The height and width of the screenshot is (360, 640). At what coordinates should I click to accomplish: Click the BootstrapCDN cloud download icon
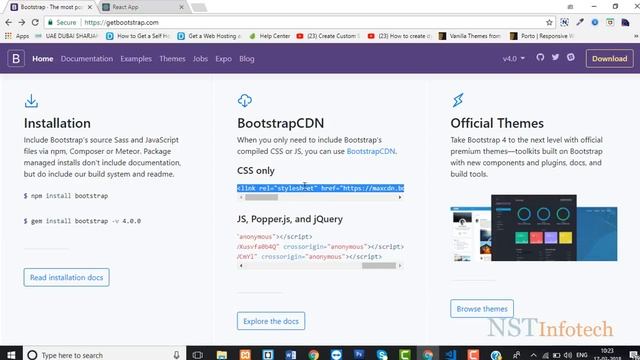tap(244, 100)
